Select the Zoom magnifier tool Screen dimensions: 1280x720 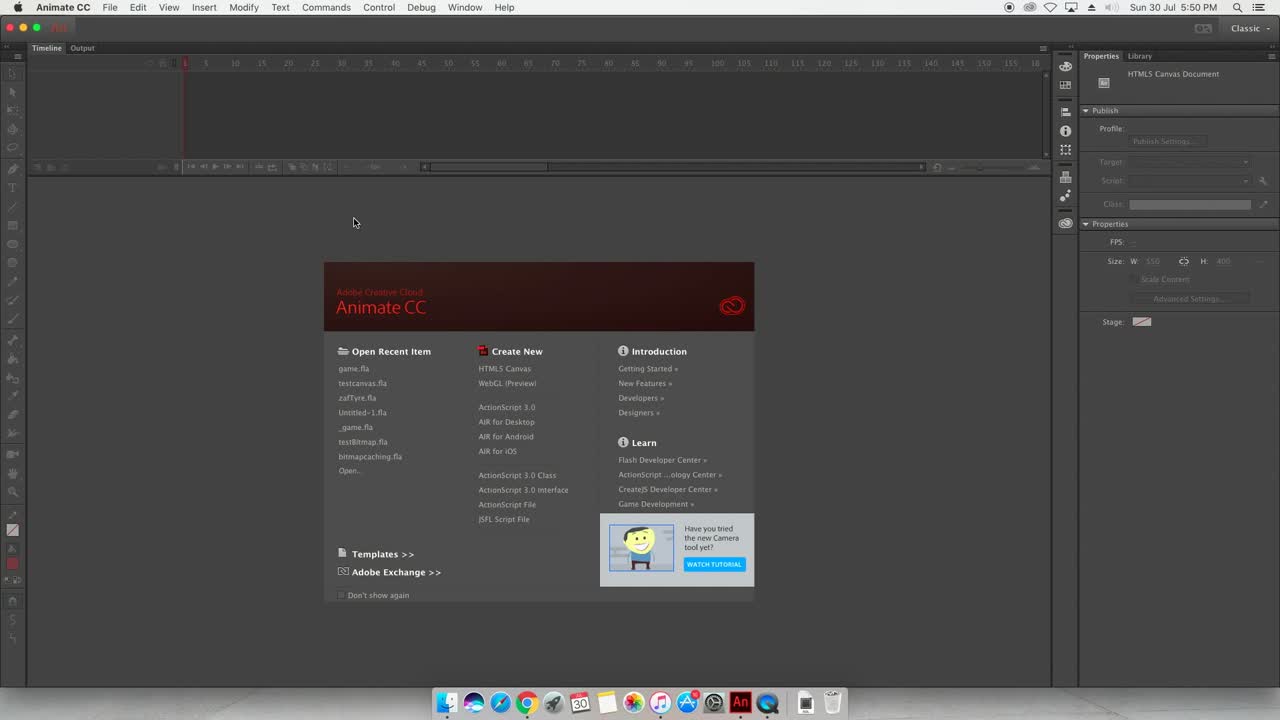tap(13, 492)
